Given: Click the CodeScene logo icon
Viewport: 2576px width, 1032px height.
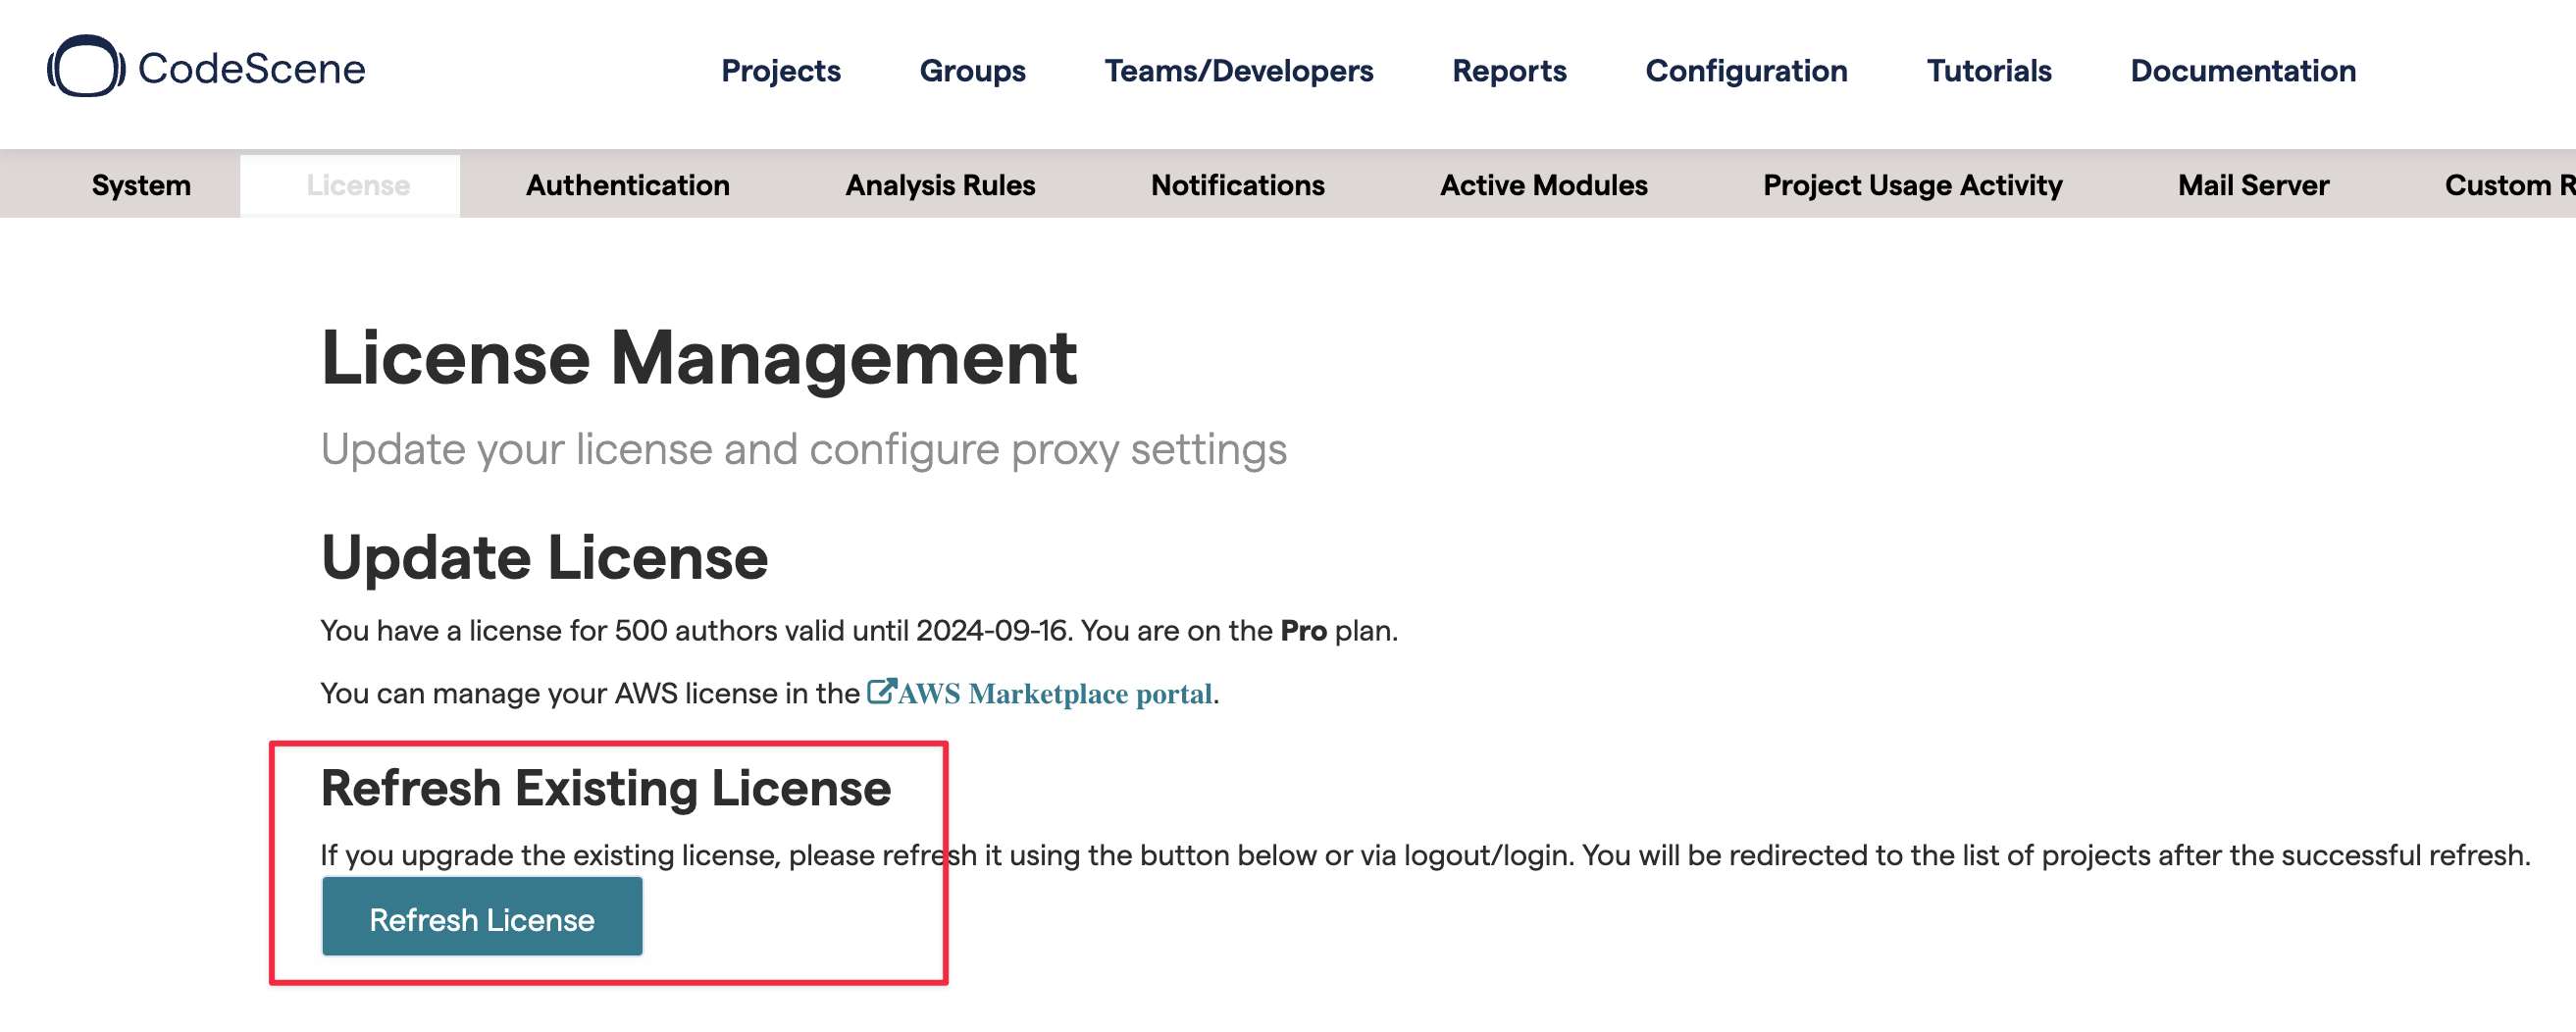Looking at the screenshot, I should tap(86, 67).
